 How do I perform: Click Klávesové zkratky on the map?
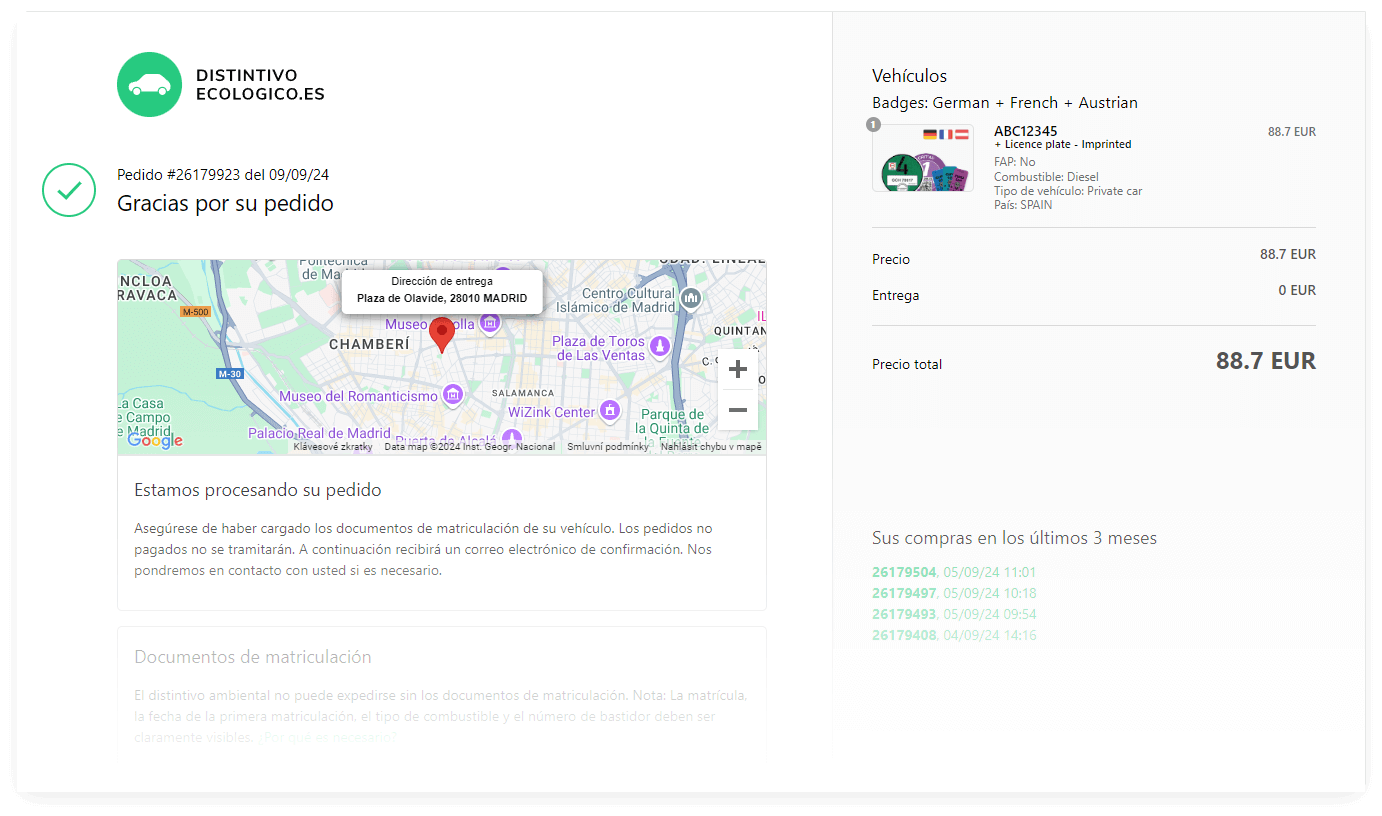pos(333,447)
